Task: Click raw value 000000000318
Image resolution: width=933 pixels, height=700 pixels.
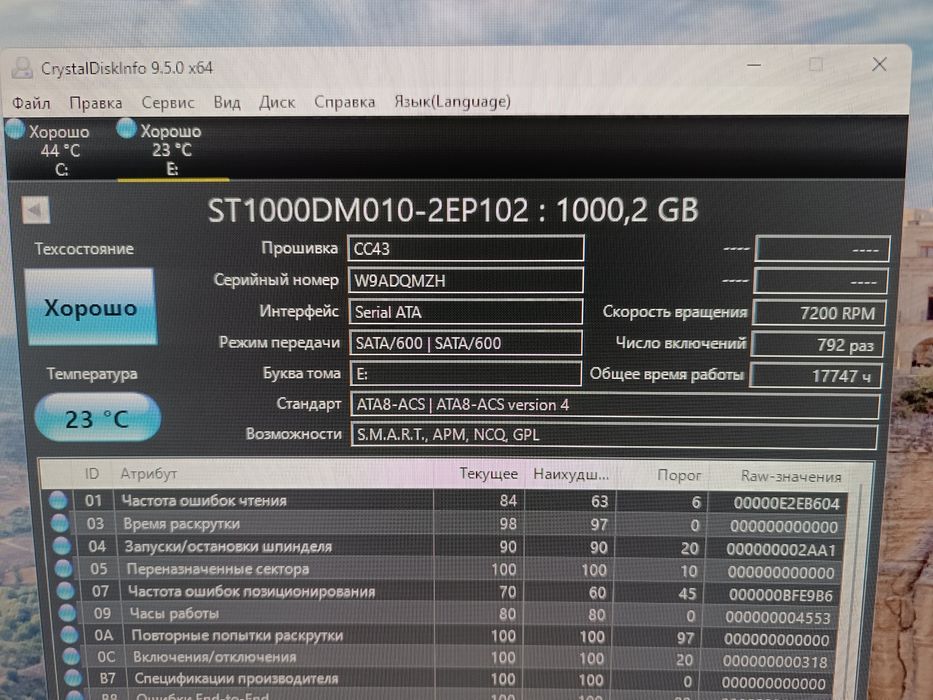Action: pyautogui.click(x=775, y=662)
